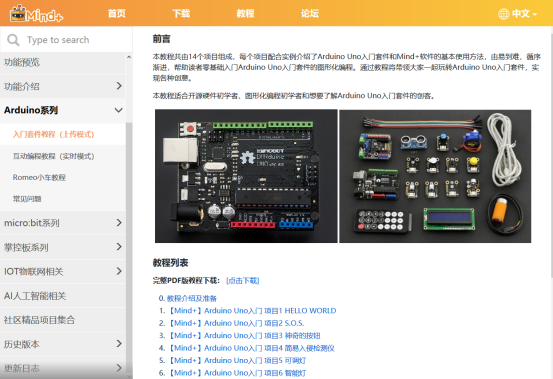Open 社区精品项目集合 sidebar entry

63,320
